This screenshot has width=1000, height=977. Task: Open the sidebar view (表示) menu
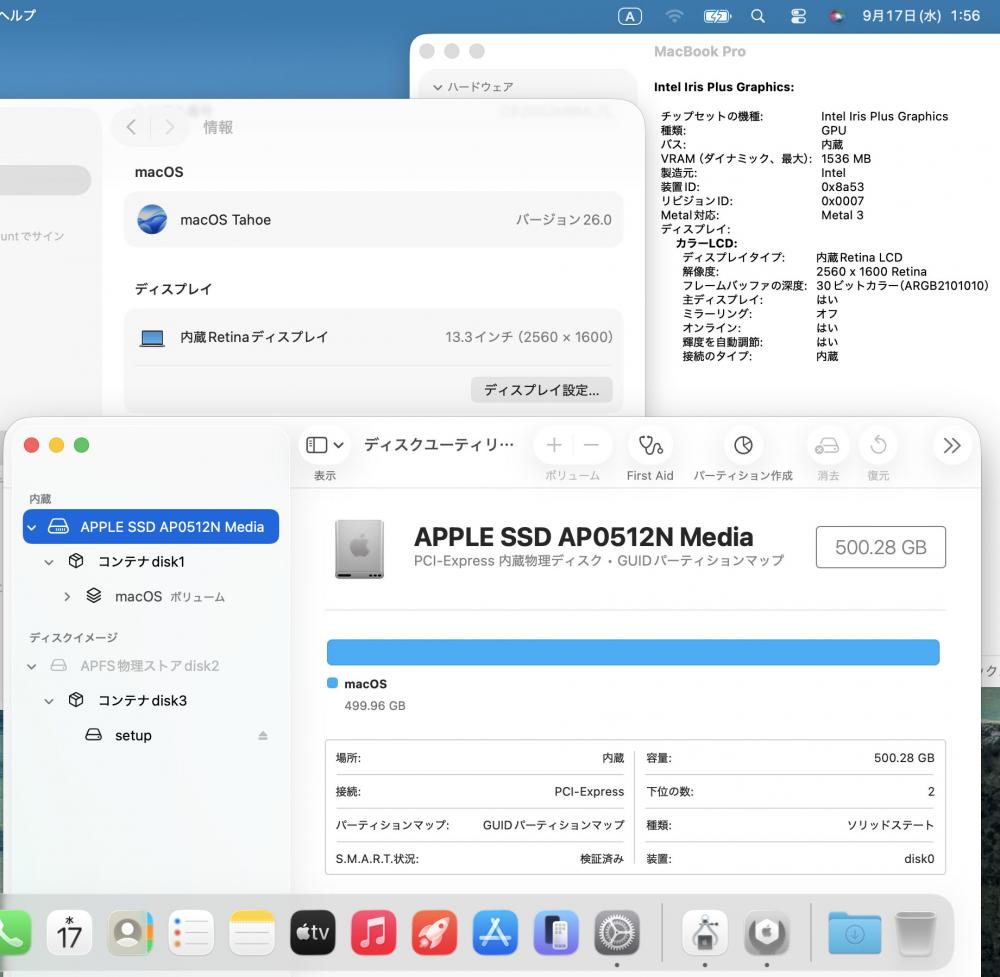tap(325, 445)
